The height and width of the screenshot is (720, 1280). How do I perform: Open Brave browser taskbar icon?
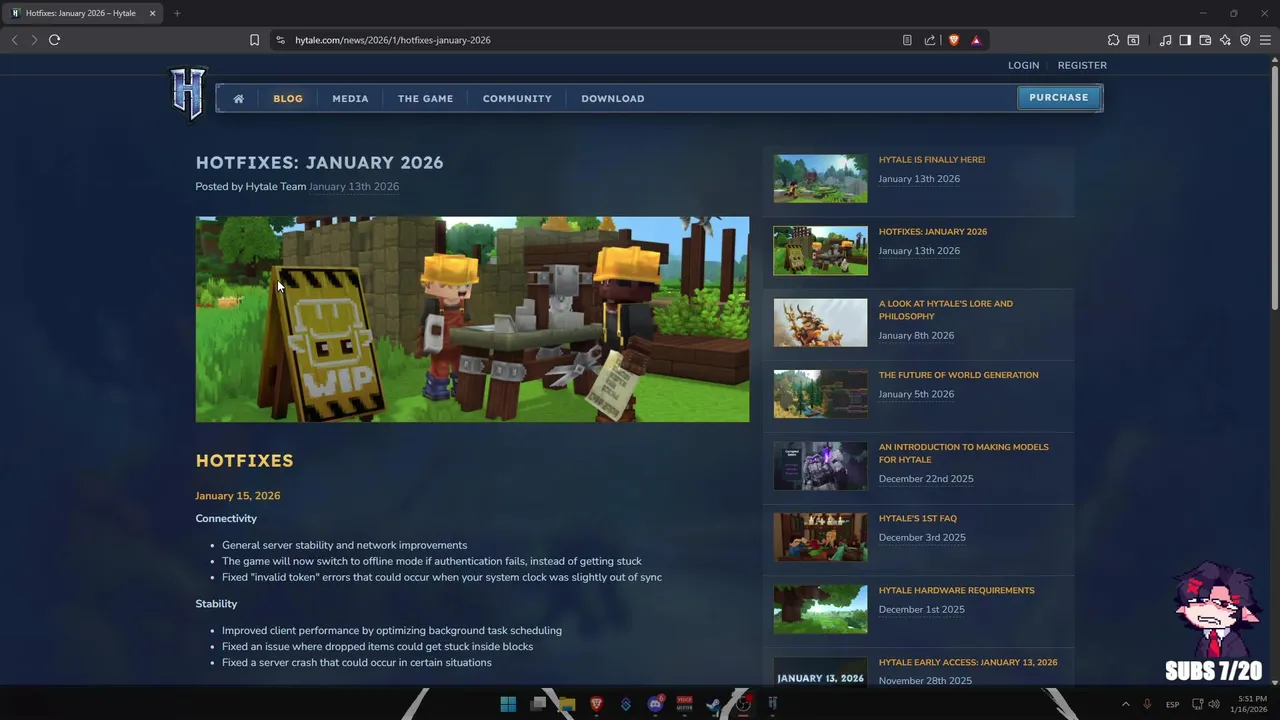coord(597,704)
